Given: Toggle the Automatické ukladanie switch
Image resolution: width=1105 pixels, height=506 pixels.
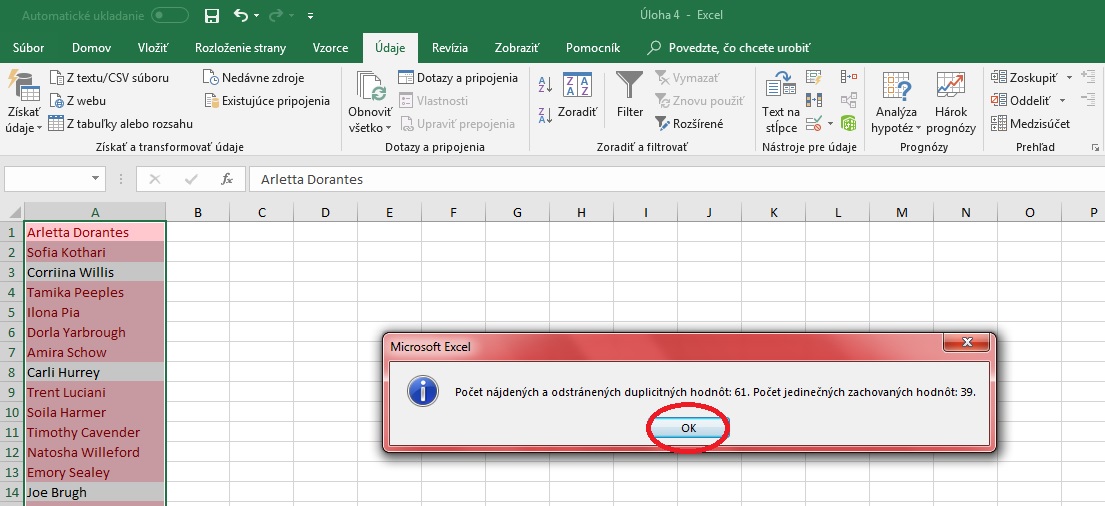Looking at the screenshot, I should point(170,16).
